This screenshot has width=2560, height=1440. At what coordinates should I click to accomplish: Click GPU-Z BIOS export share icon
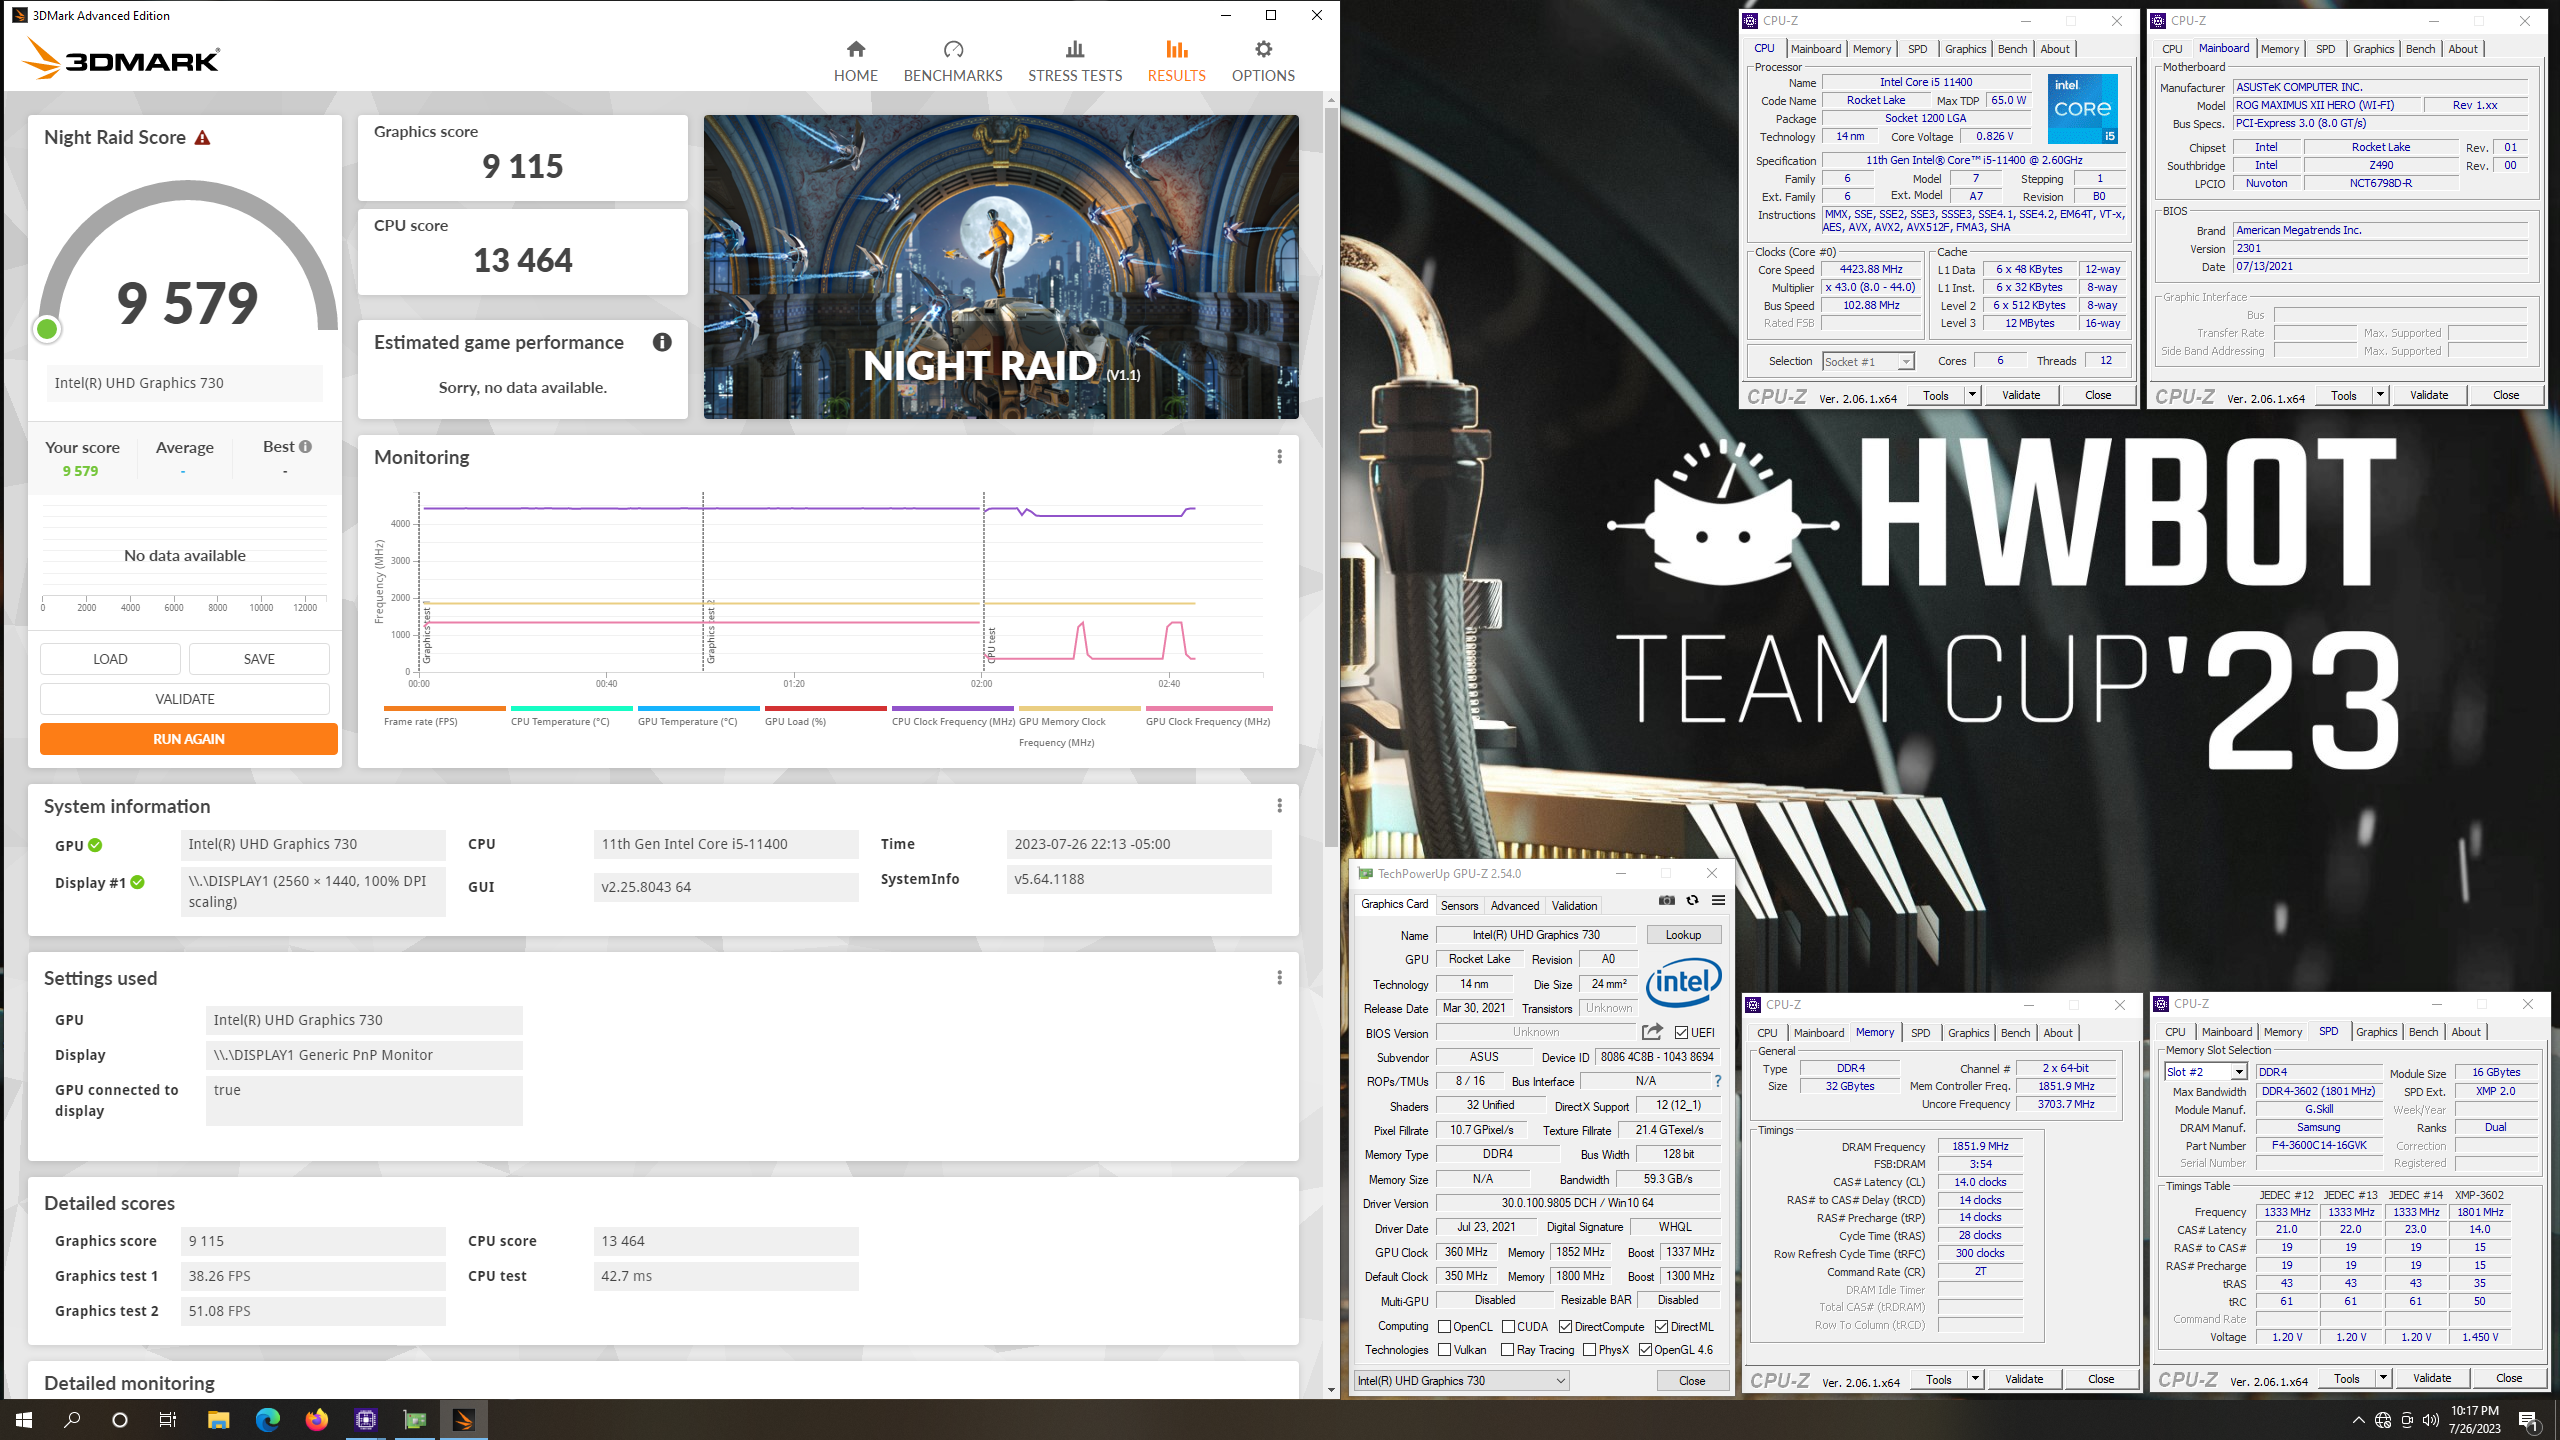1652,1032
